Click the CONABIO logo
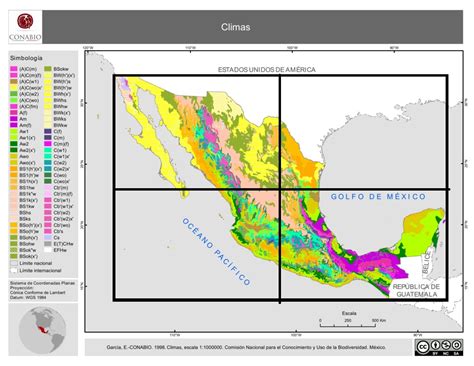Screen dimensions: 474x366 [25, 27]
